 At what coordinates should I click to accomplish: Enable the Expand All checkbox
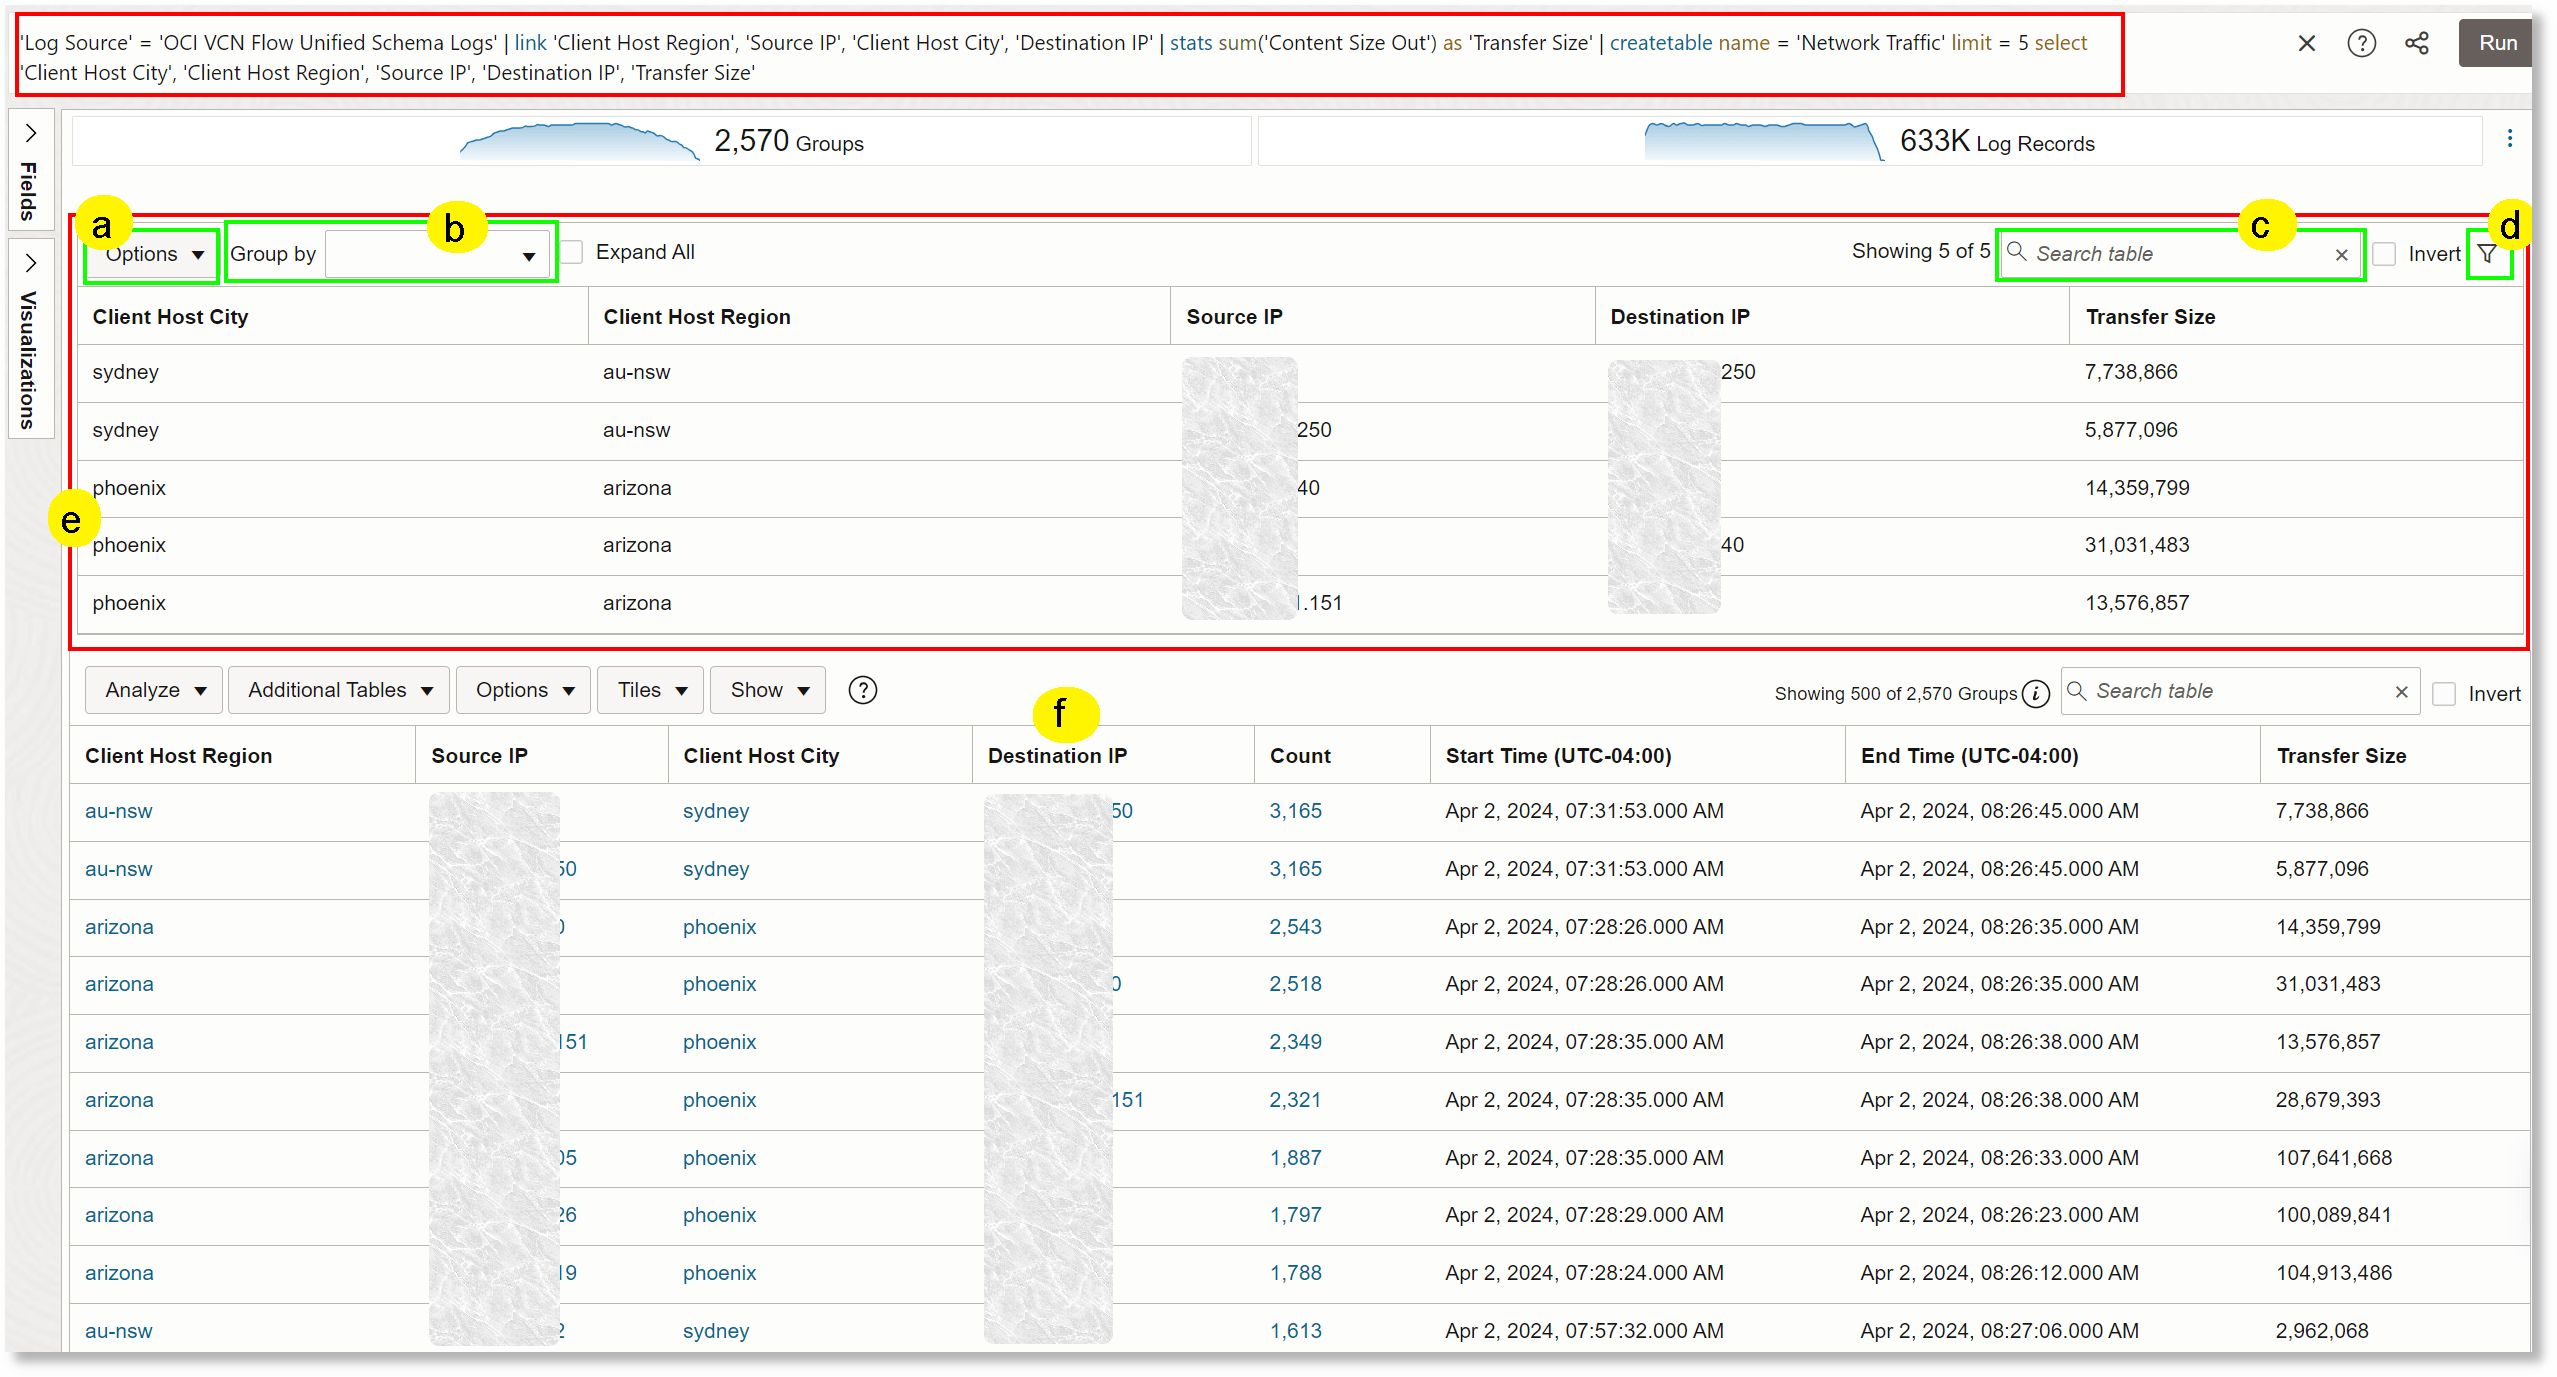coord(570,252)
